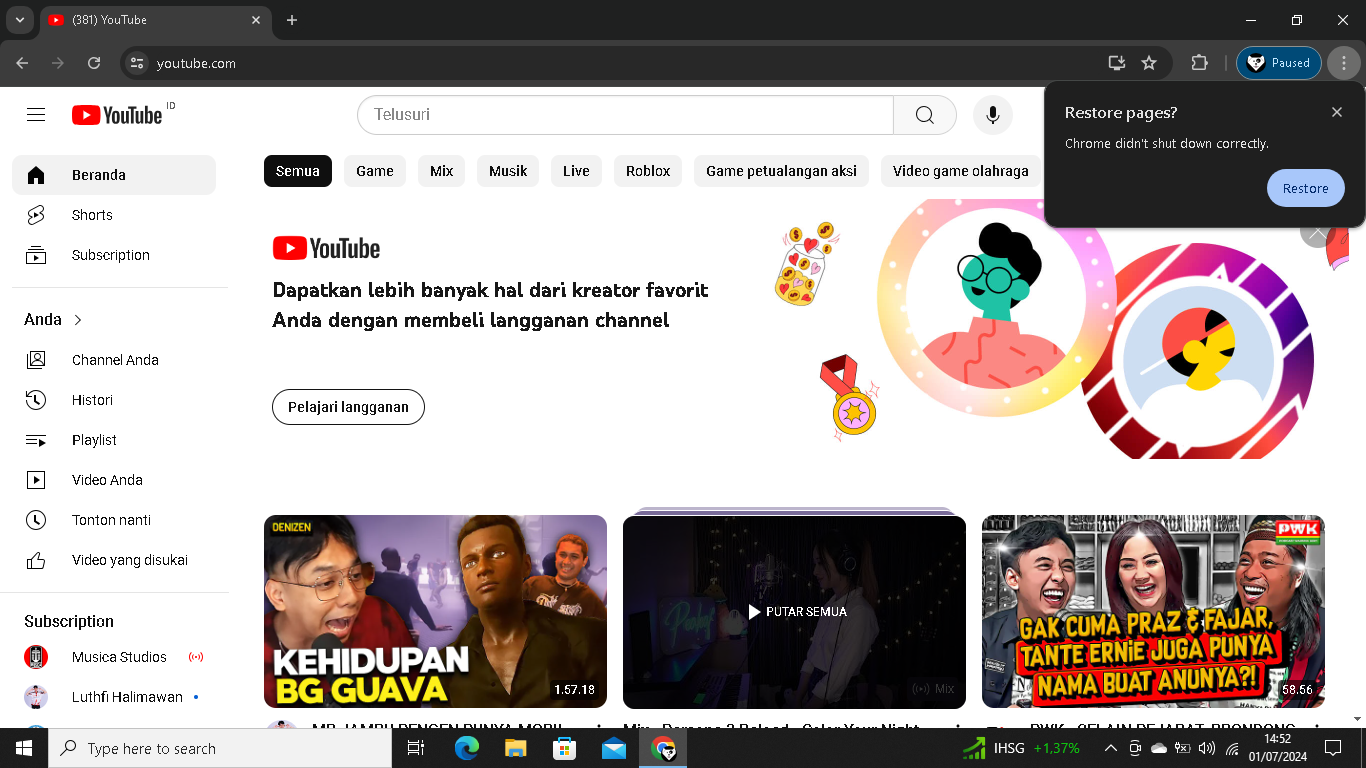Open the IHSG stock widget in taskbar
The image size is (1366, 768).
1021,748
